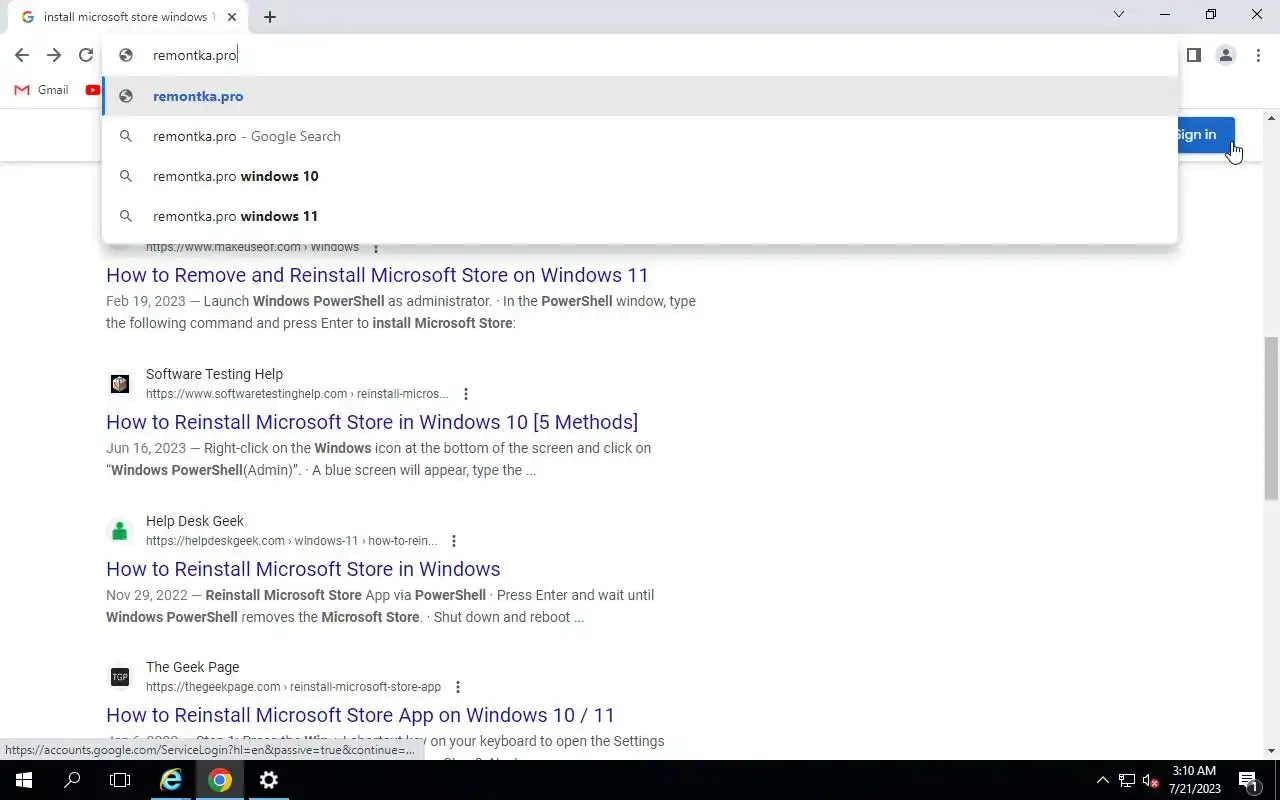Viewport: 1280px width, 800px height.
Task: Open the Chrome three-dot menu
Action: [1258, 55]
